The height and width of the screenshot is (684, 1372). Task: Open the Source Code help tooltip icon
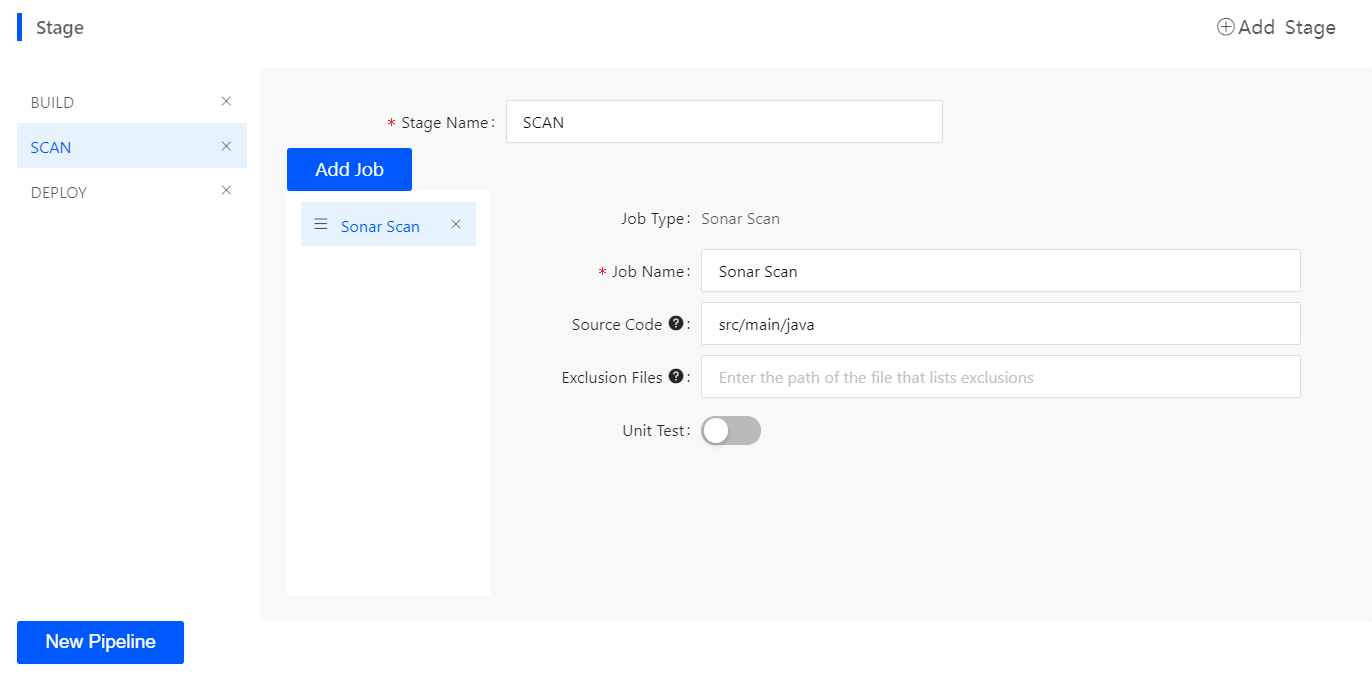click(676, 324)
